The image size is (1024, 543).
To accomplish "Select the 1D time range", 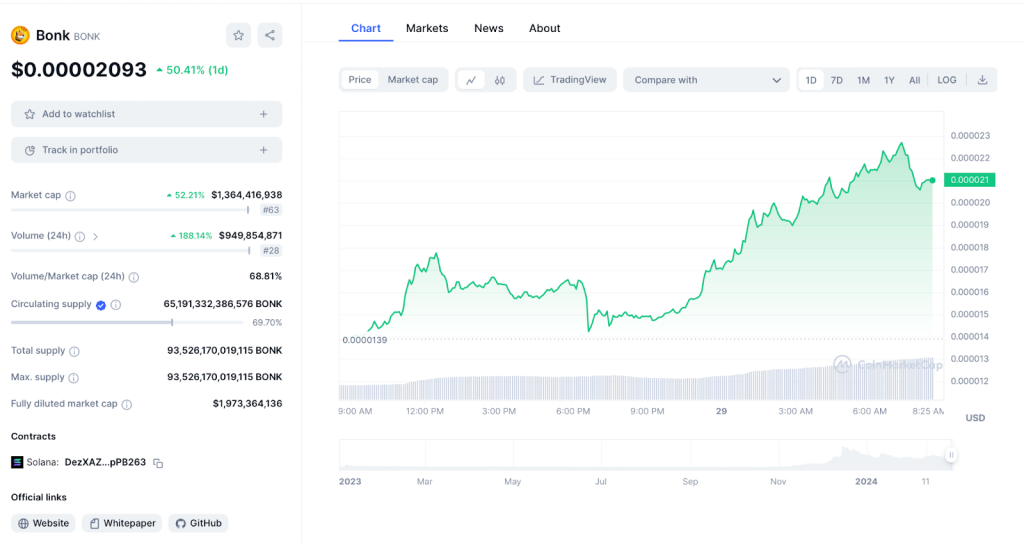I will coord(810,80).
